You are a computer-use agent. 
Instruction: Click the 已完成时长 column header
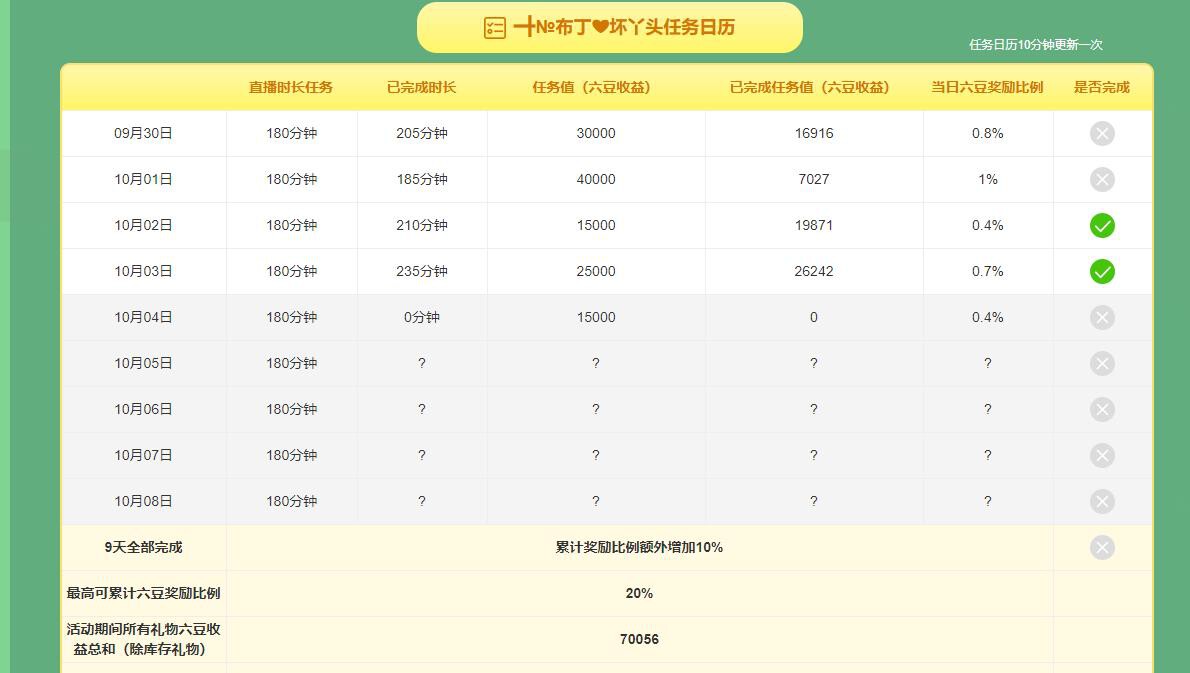click(x=421, y=87)
